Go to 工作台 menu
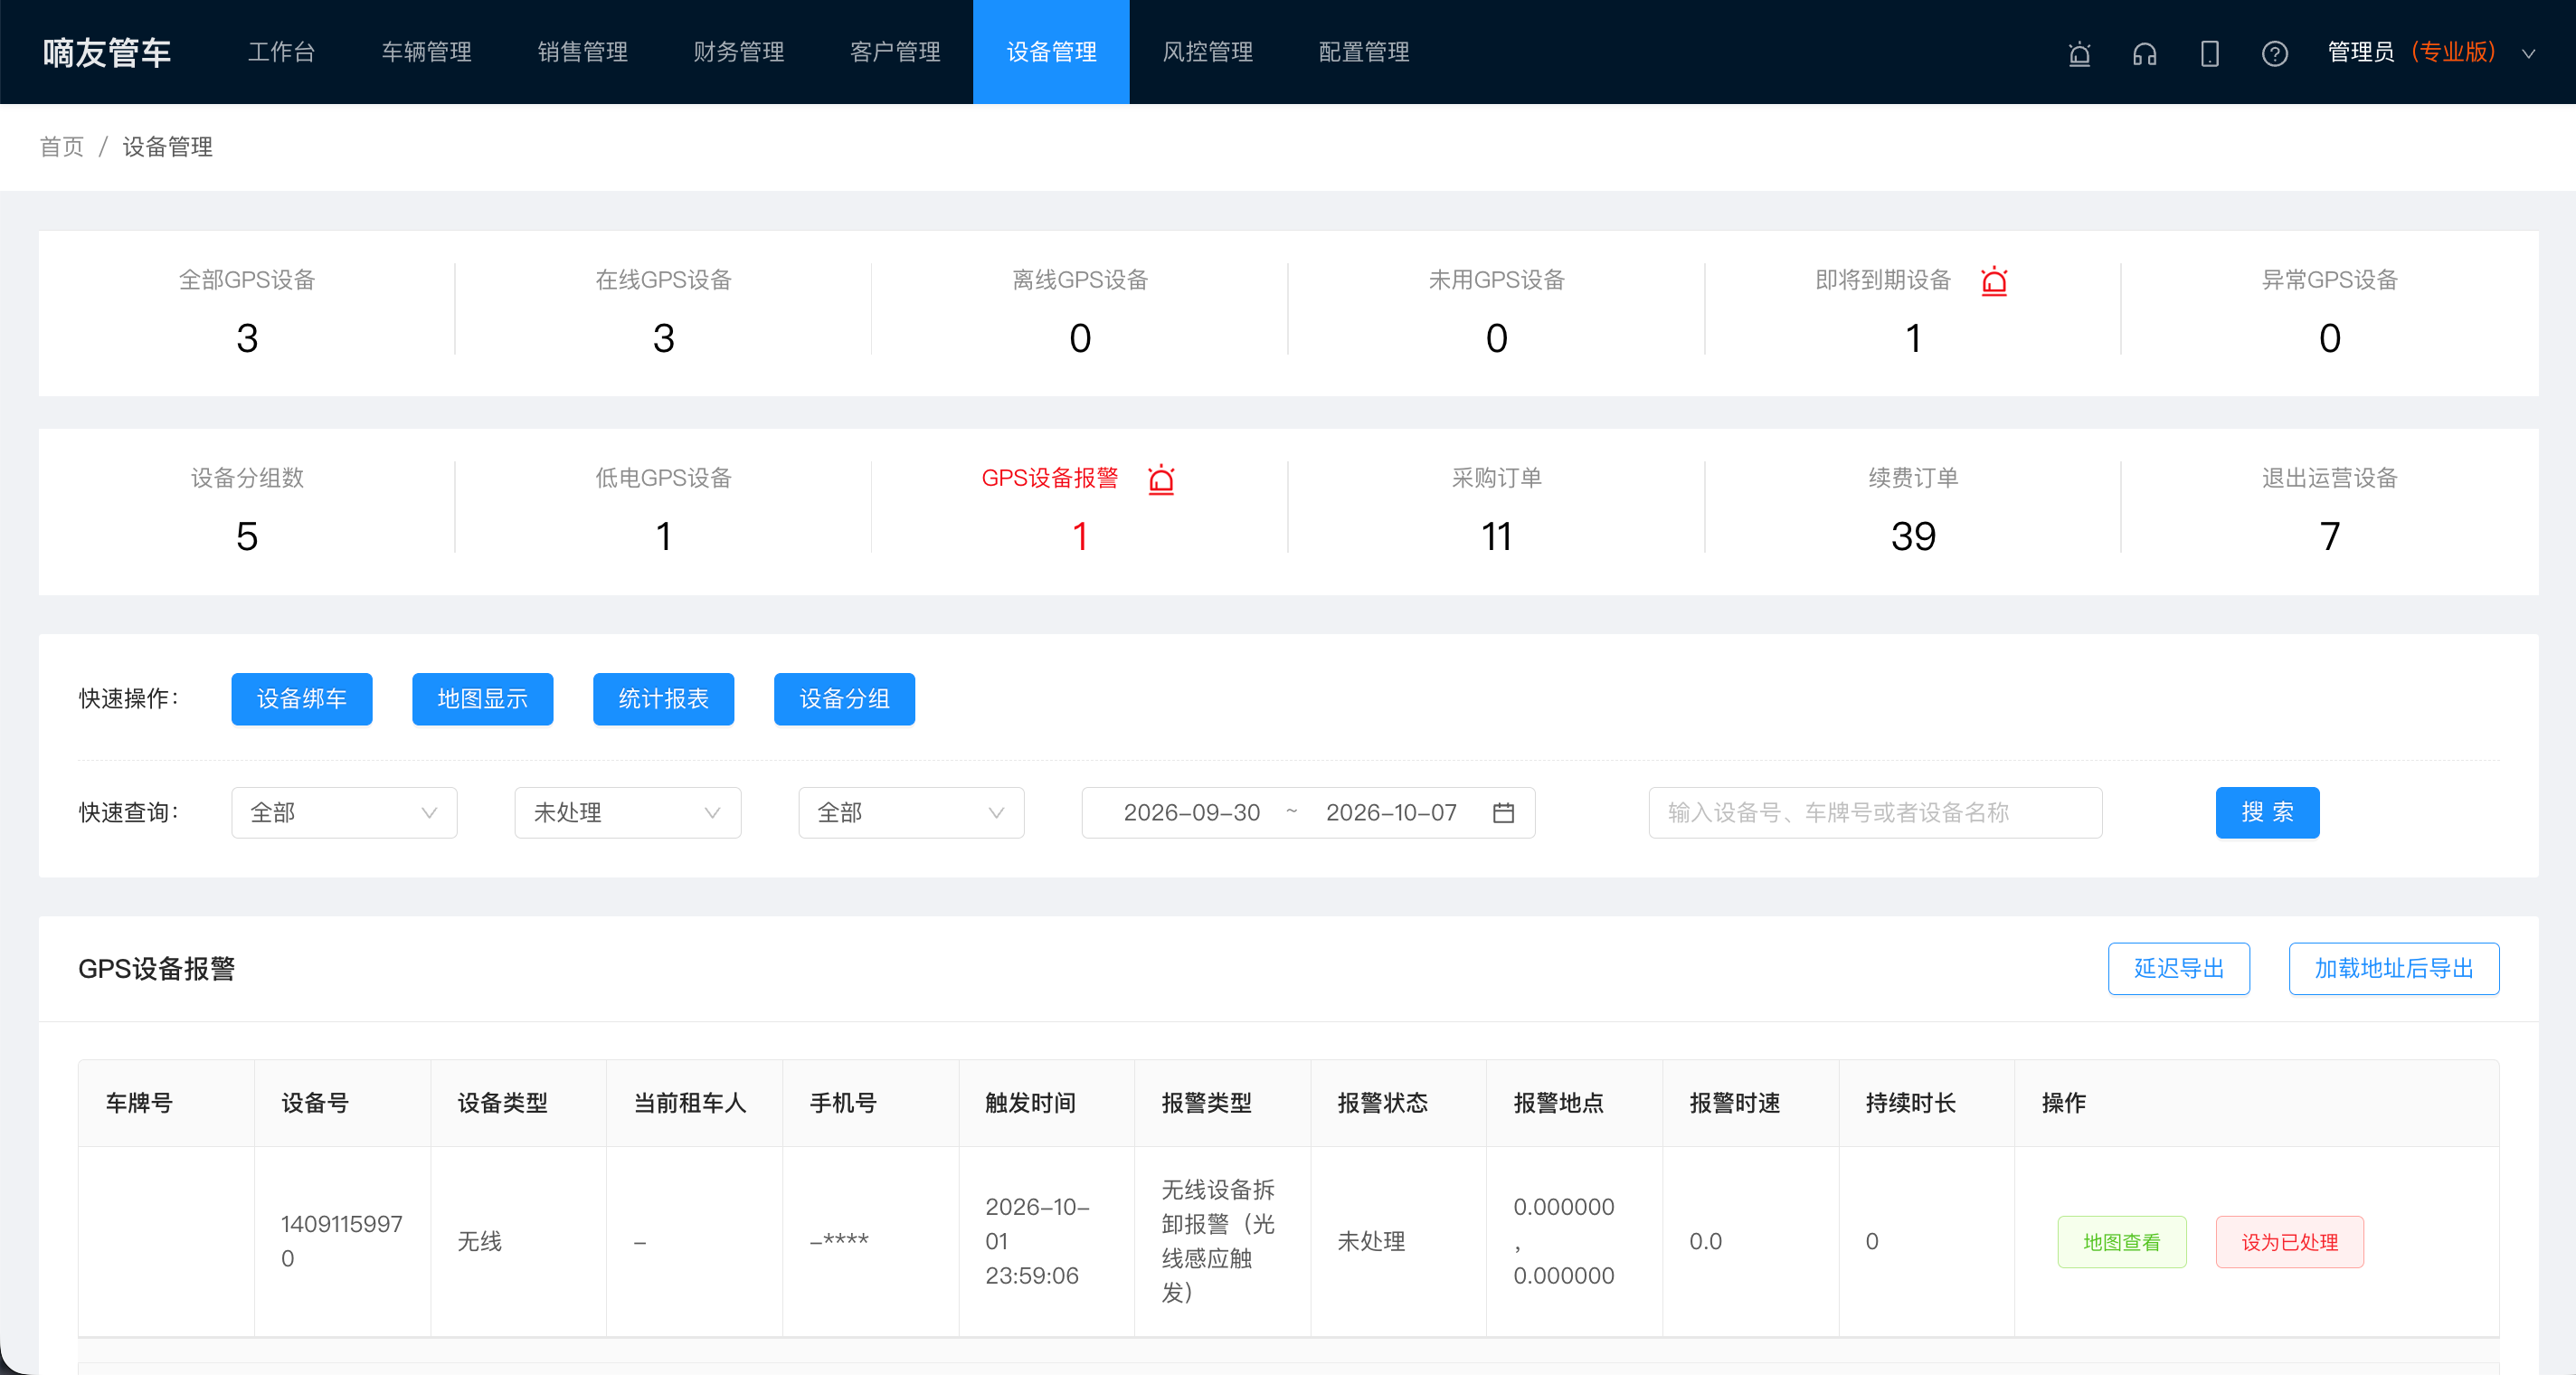The image size is (2576, 1375). click(281, 52)
